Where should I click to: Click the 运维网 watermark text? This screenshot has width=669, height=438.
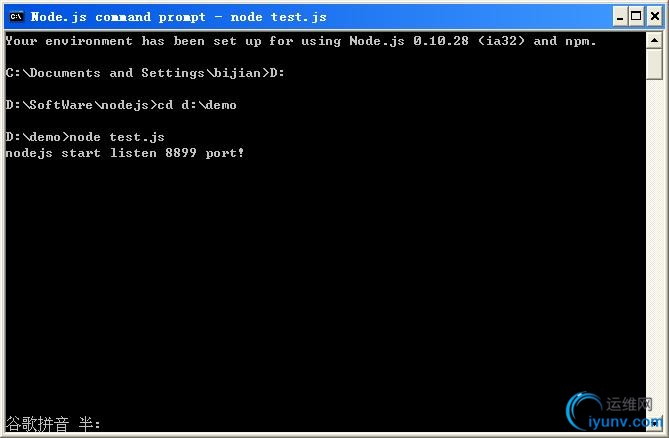pos(629,403)
